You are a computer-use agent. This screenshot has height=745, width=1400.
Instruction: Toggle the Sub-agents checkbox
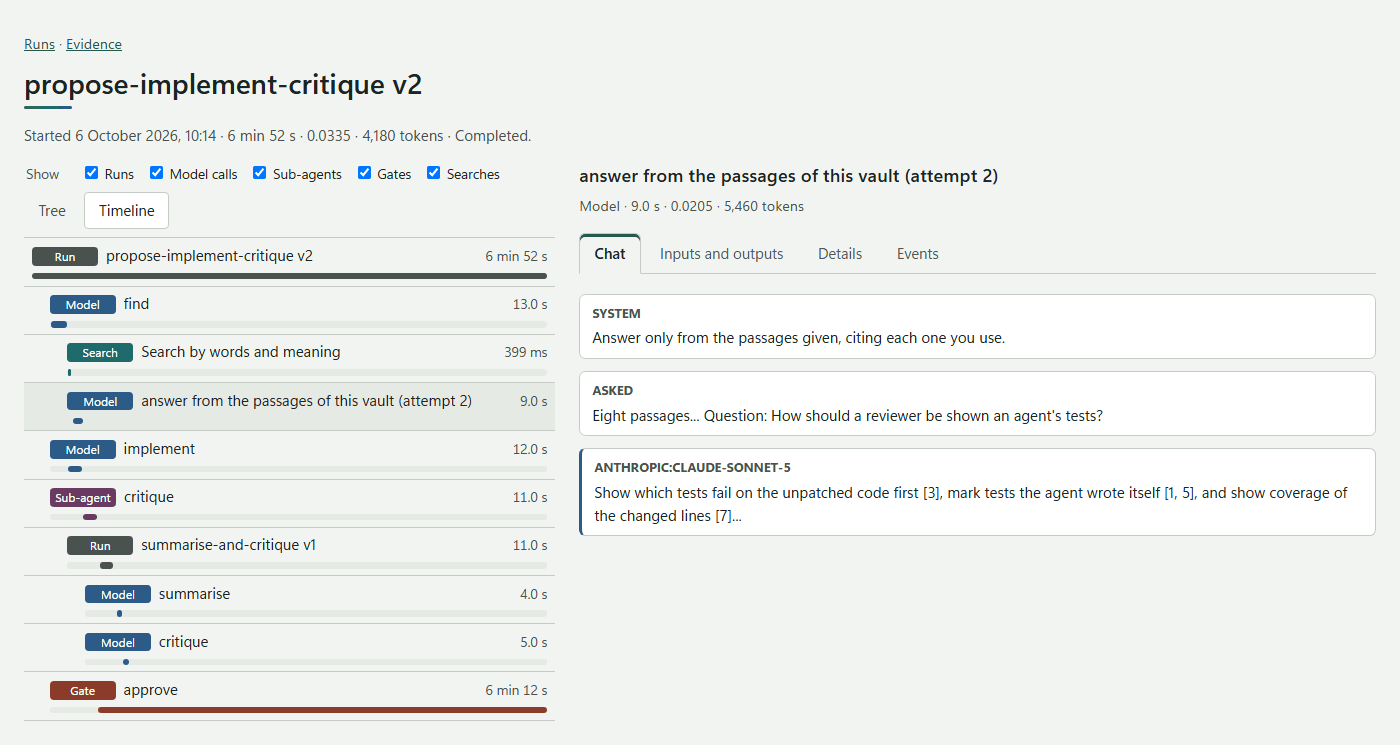click(x=260, y=173)
